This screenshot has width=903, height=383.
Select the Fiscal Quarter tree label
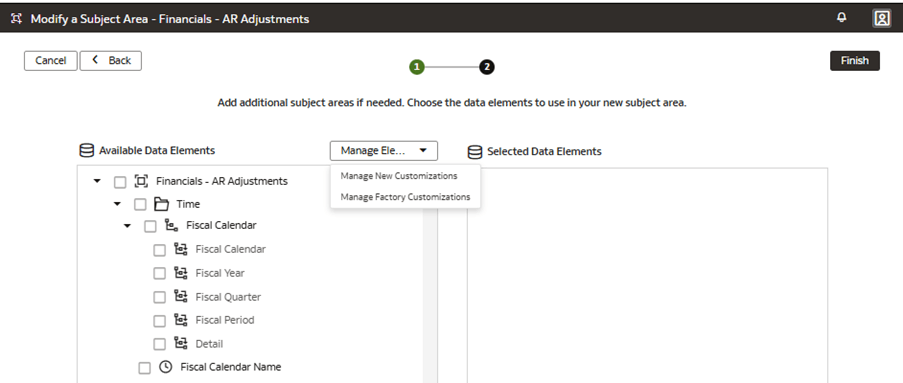[x=228, y=297]
